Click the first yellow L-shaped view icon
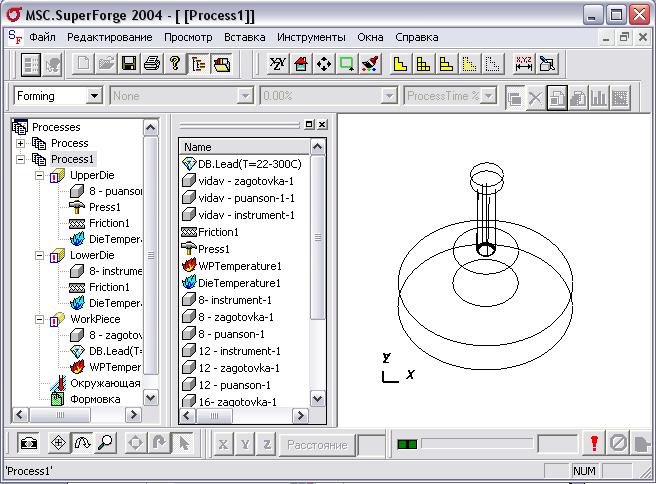The image size is (656, 484). tap(400, 64)
